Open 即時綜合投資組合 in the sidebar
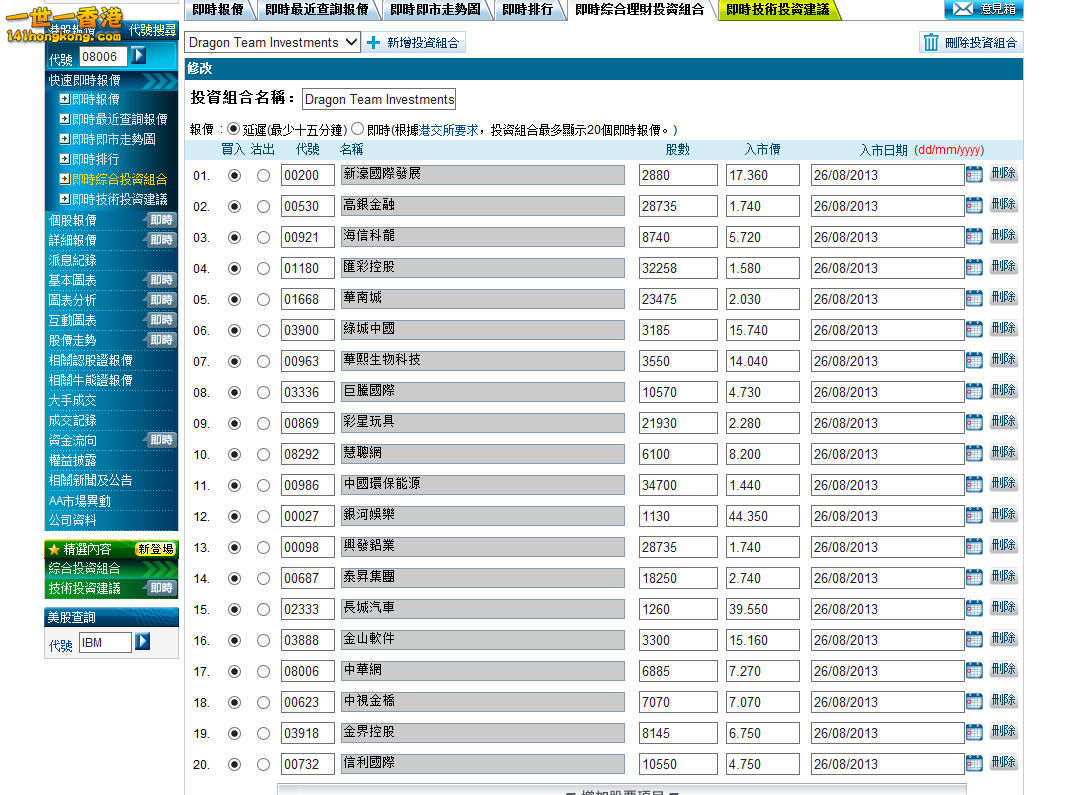 [x=119, y=179]
